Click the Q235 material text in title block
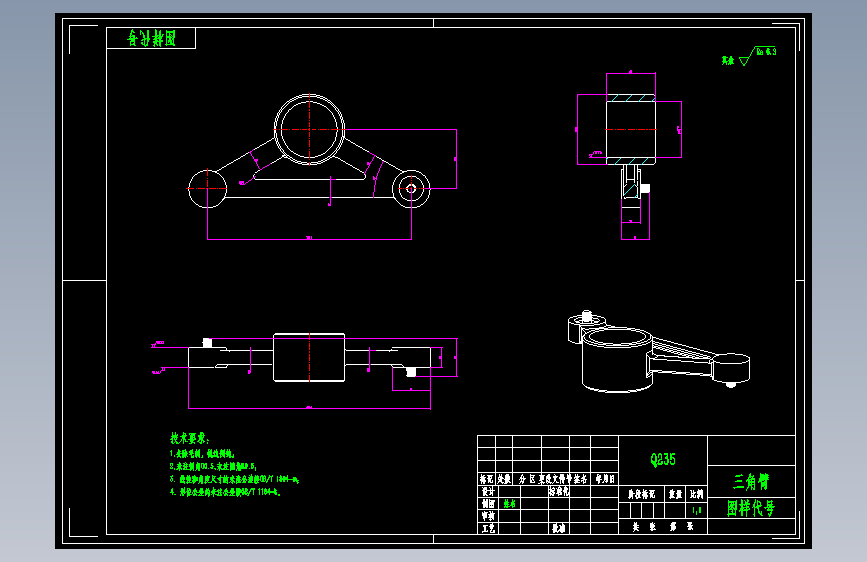The image size is (867, 562). point(662,460)
